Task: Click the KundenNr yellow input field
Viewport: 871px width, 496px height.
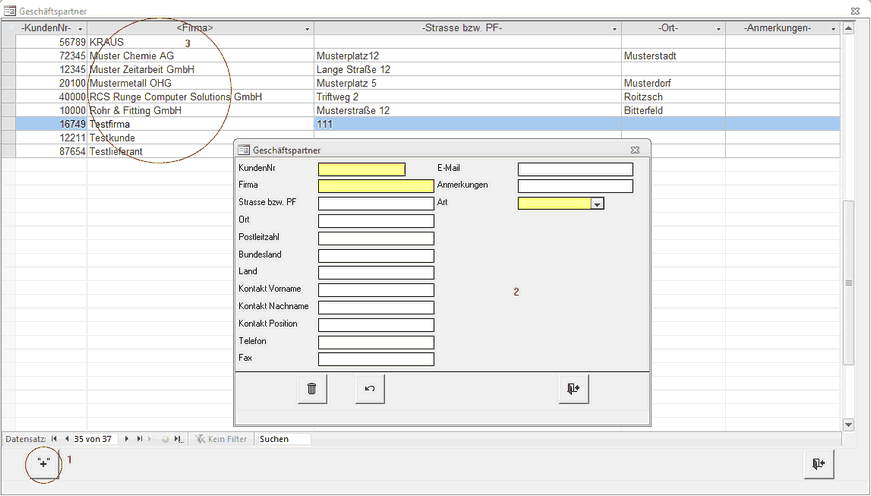Action: (x=362, y=169)
